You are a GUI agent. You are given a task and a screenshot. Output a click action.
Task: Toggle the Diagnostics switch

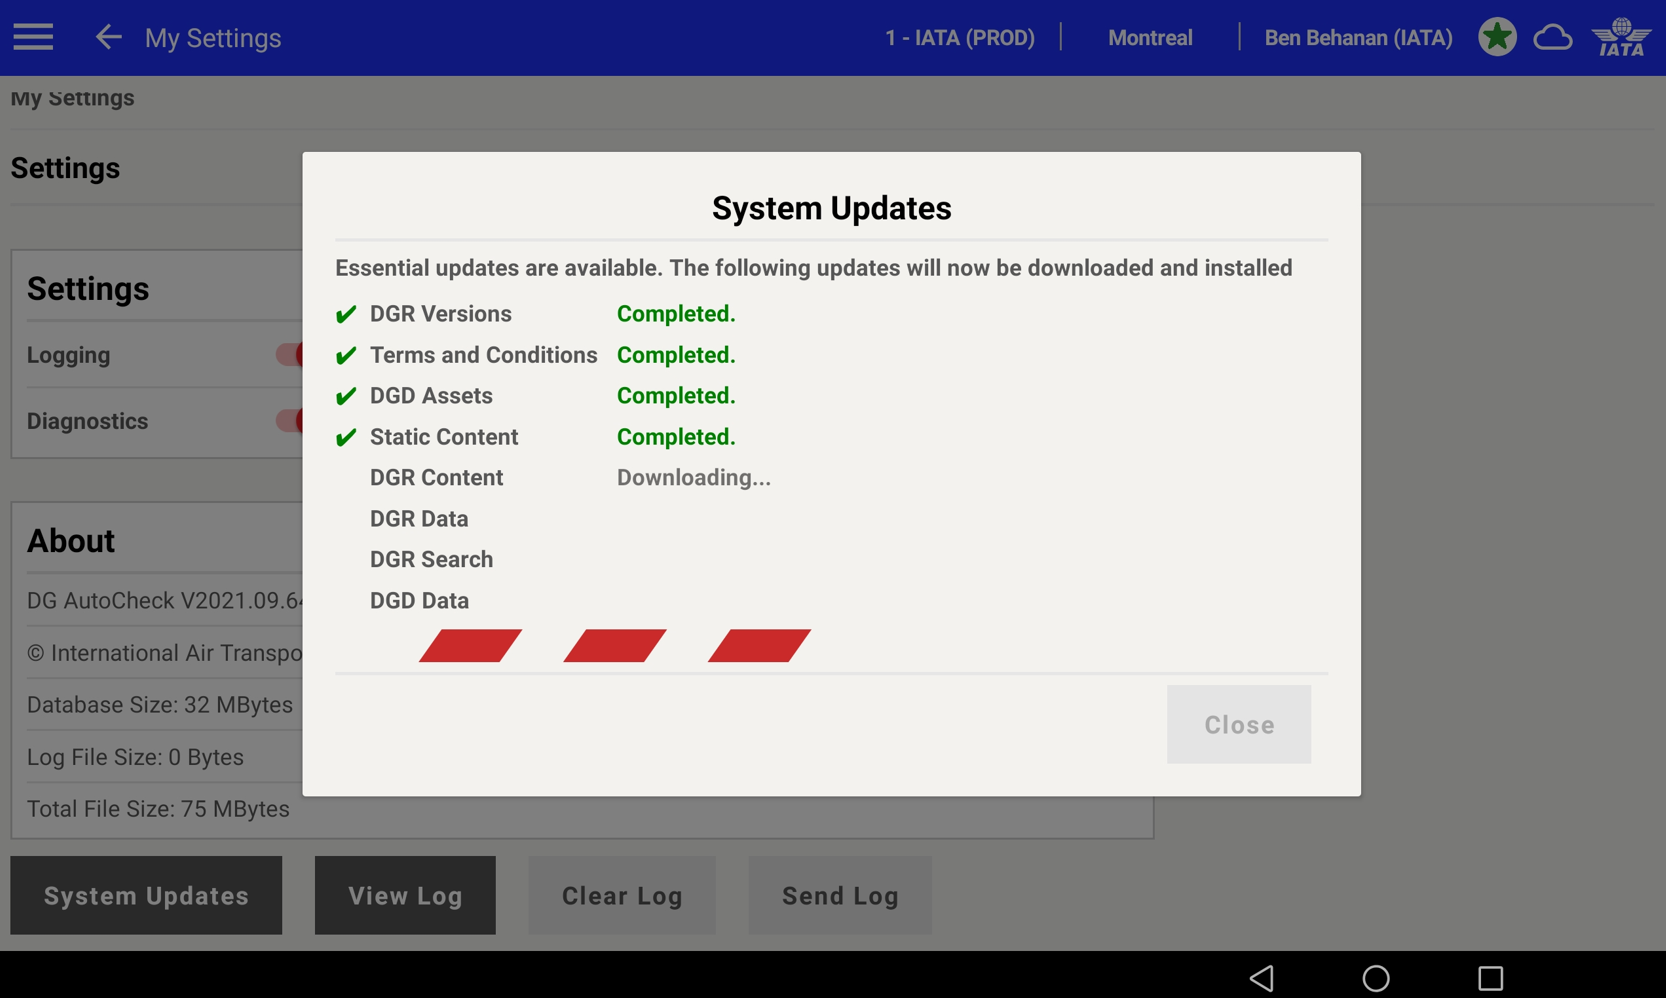[289, 421]
